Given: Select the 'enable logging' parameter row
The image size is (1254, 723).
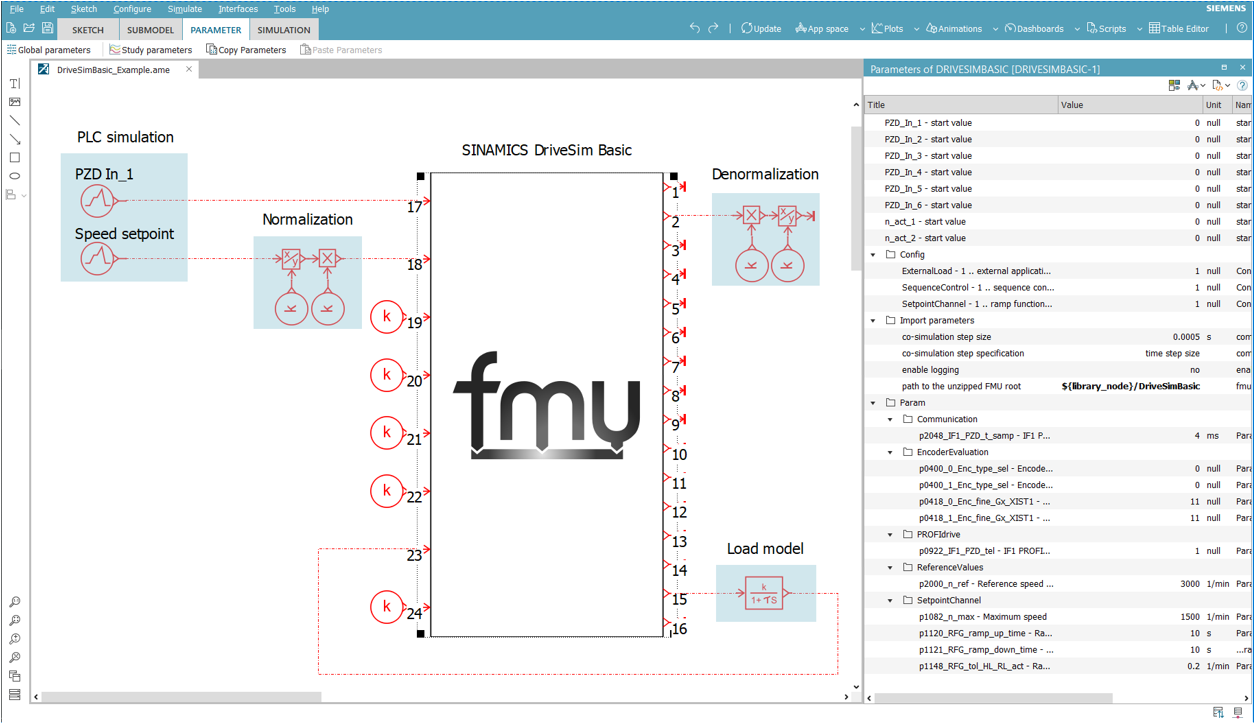Looking at the screenshot, I should pos(1059,370).
